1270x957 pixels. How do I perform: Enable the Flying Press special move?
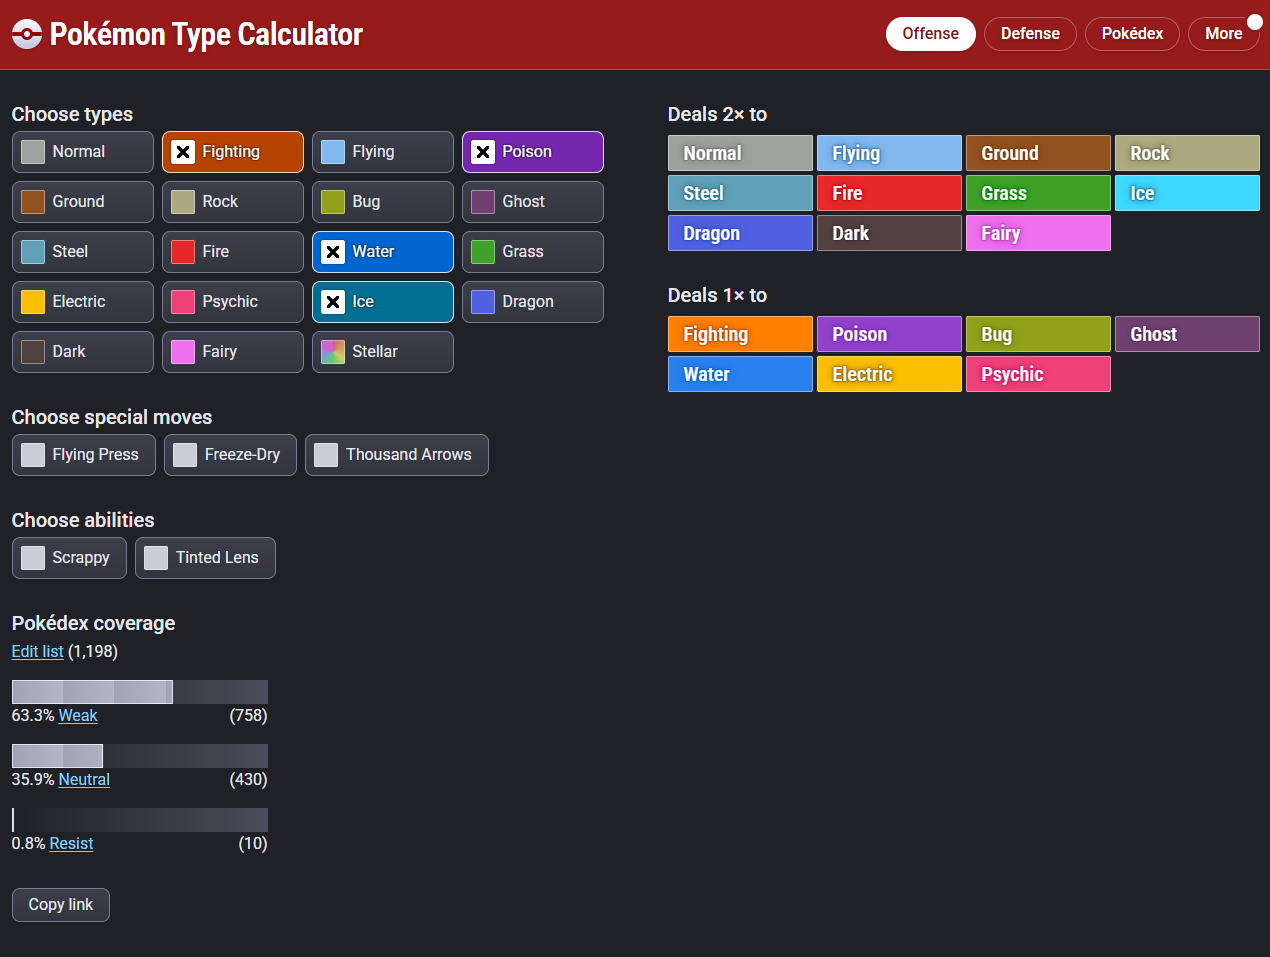(84, 455)
